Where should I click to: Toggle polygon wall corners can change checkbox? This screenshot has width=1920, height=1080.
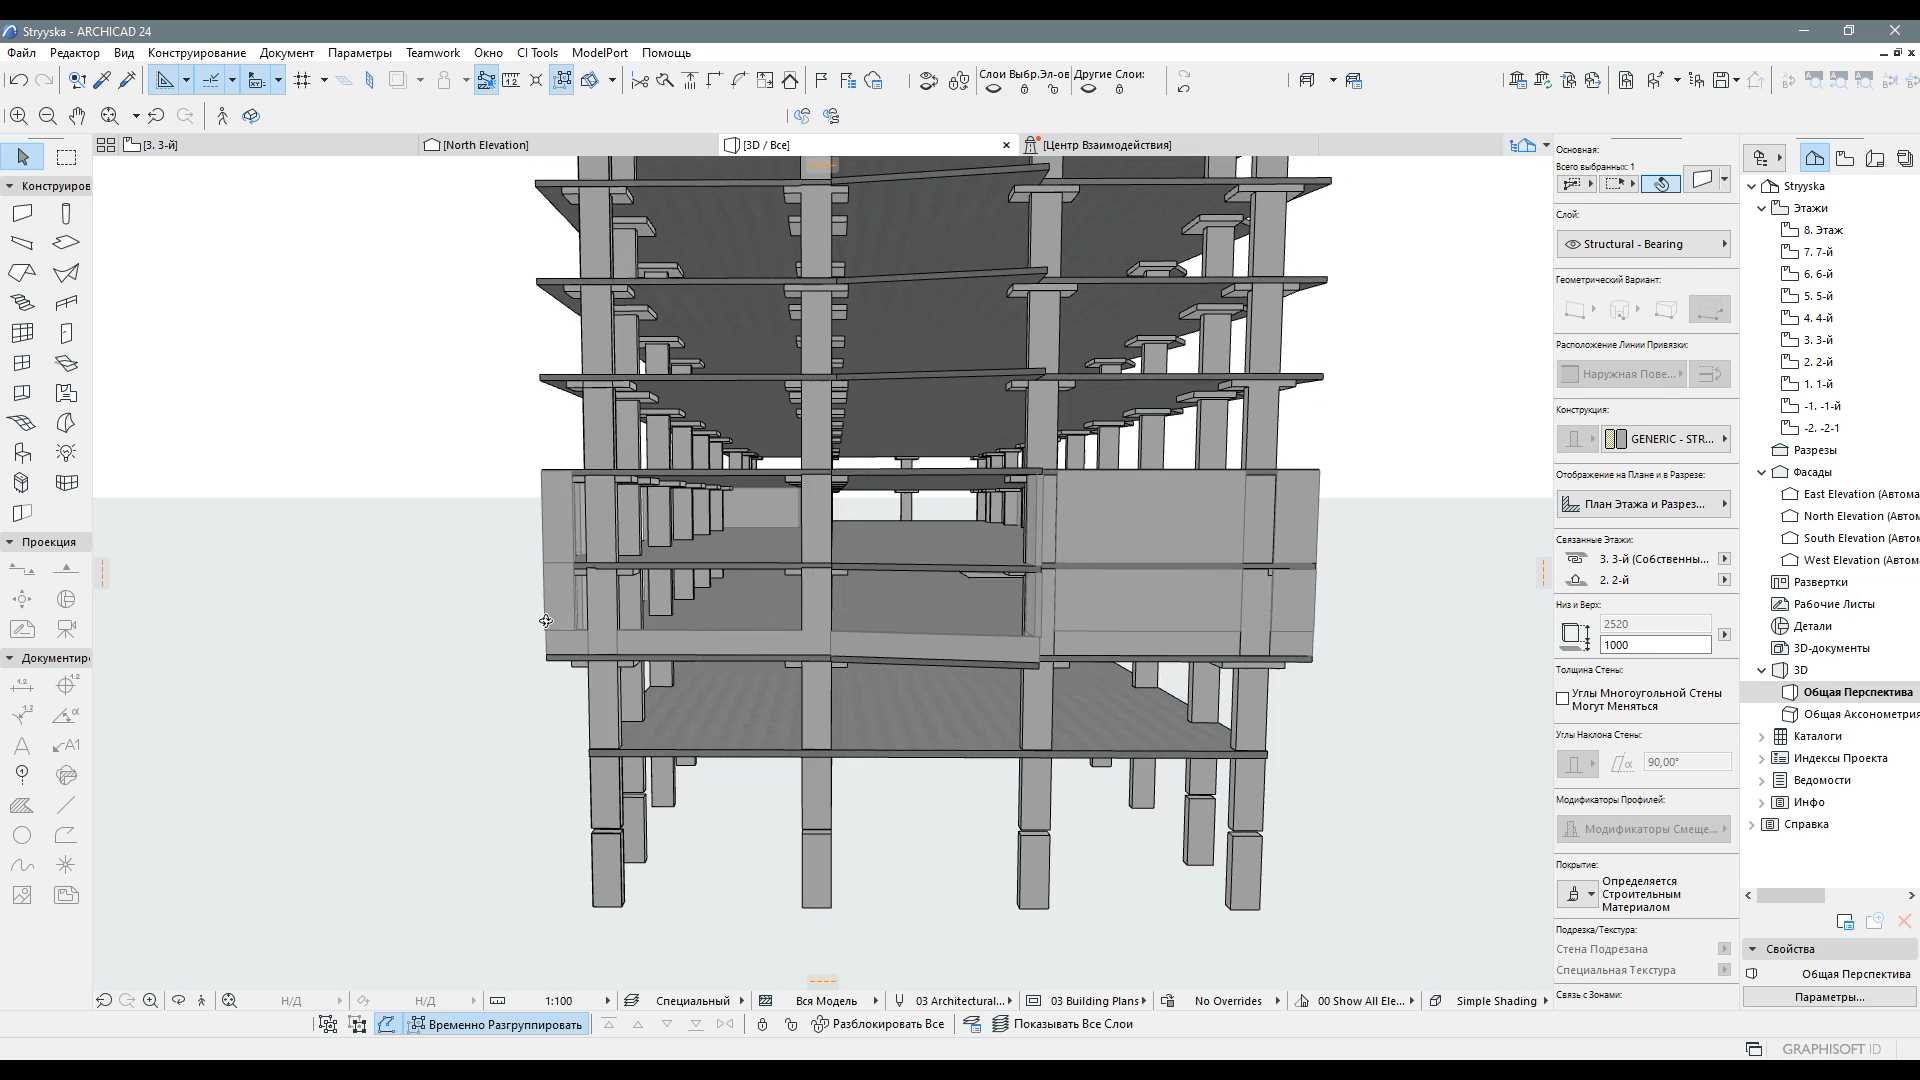(x=1563, y=699)
